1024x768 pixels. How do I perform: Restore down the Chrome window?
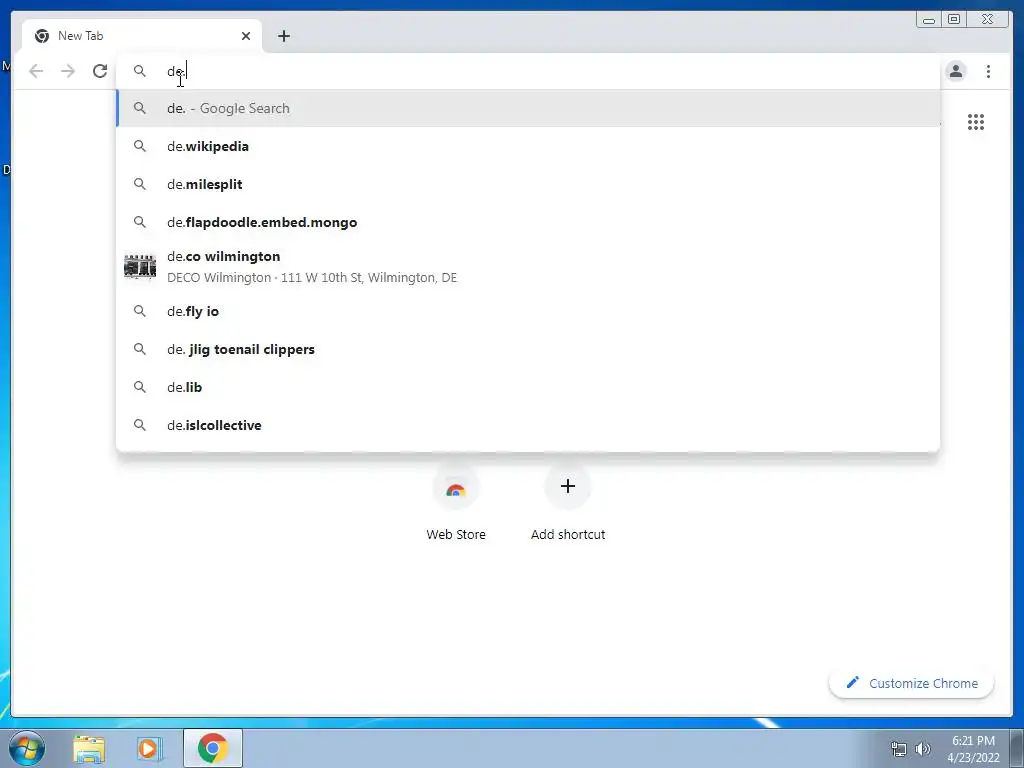[954, 20]
